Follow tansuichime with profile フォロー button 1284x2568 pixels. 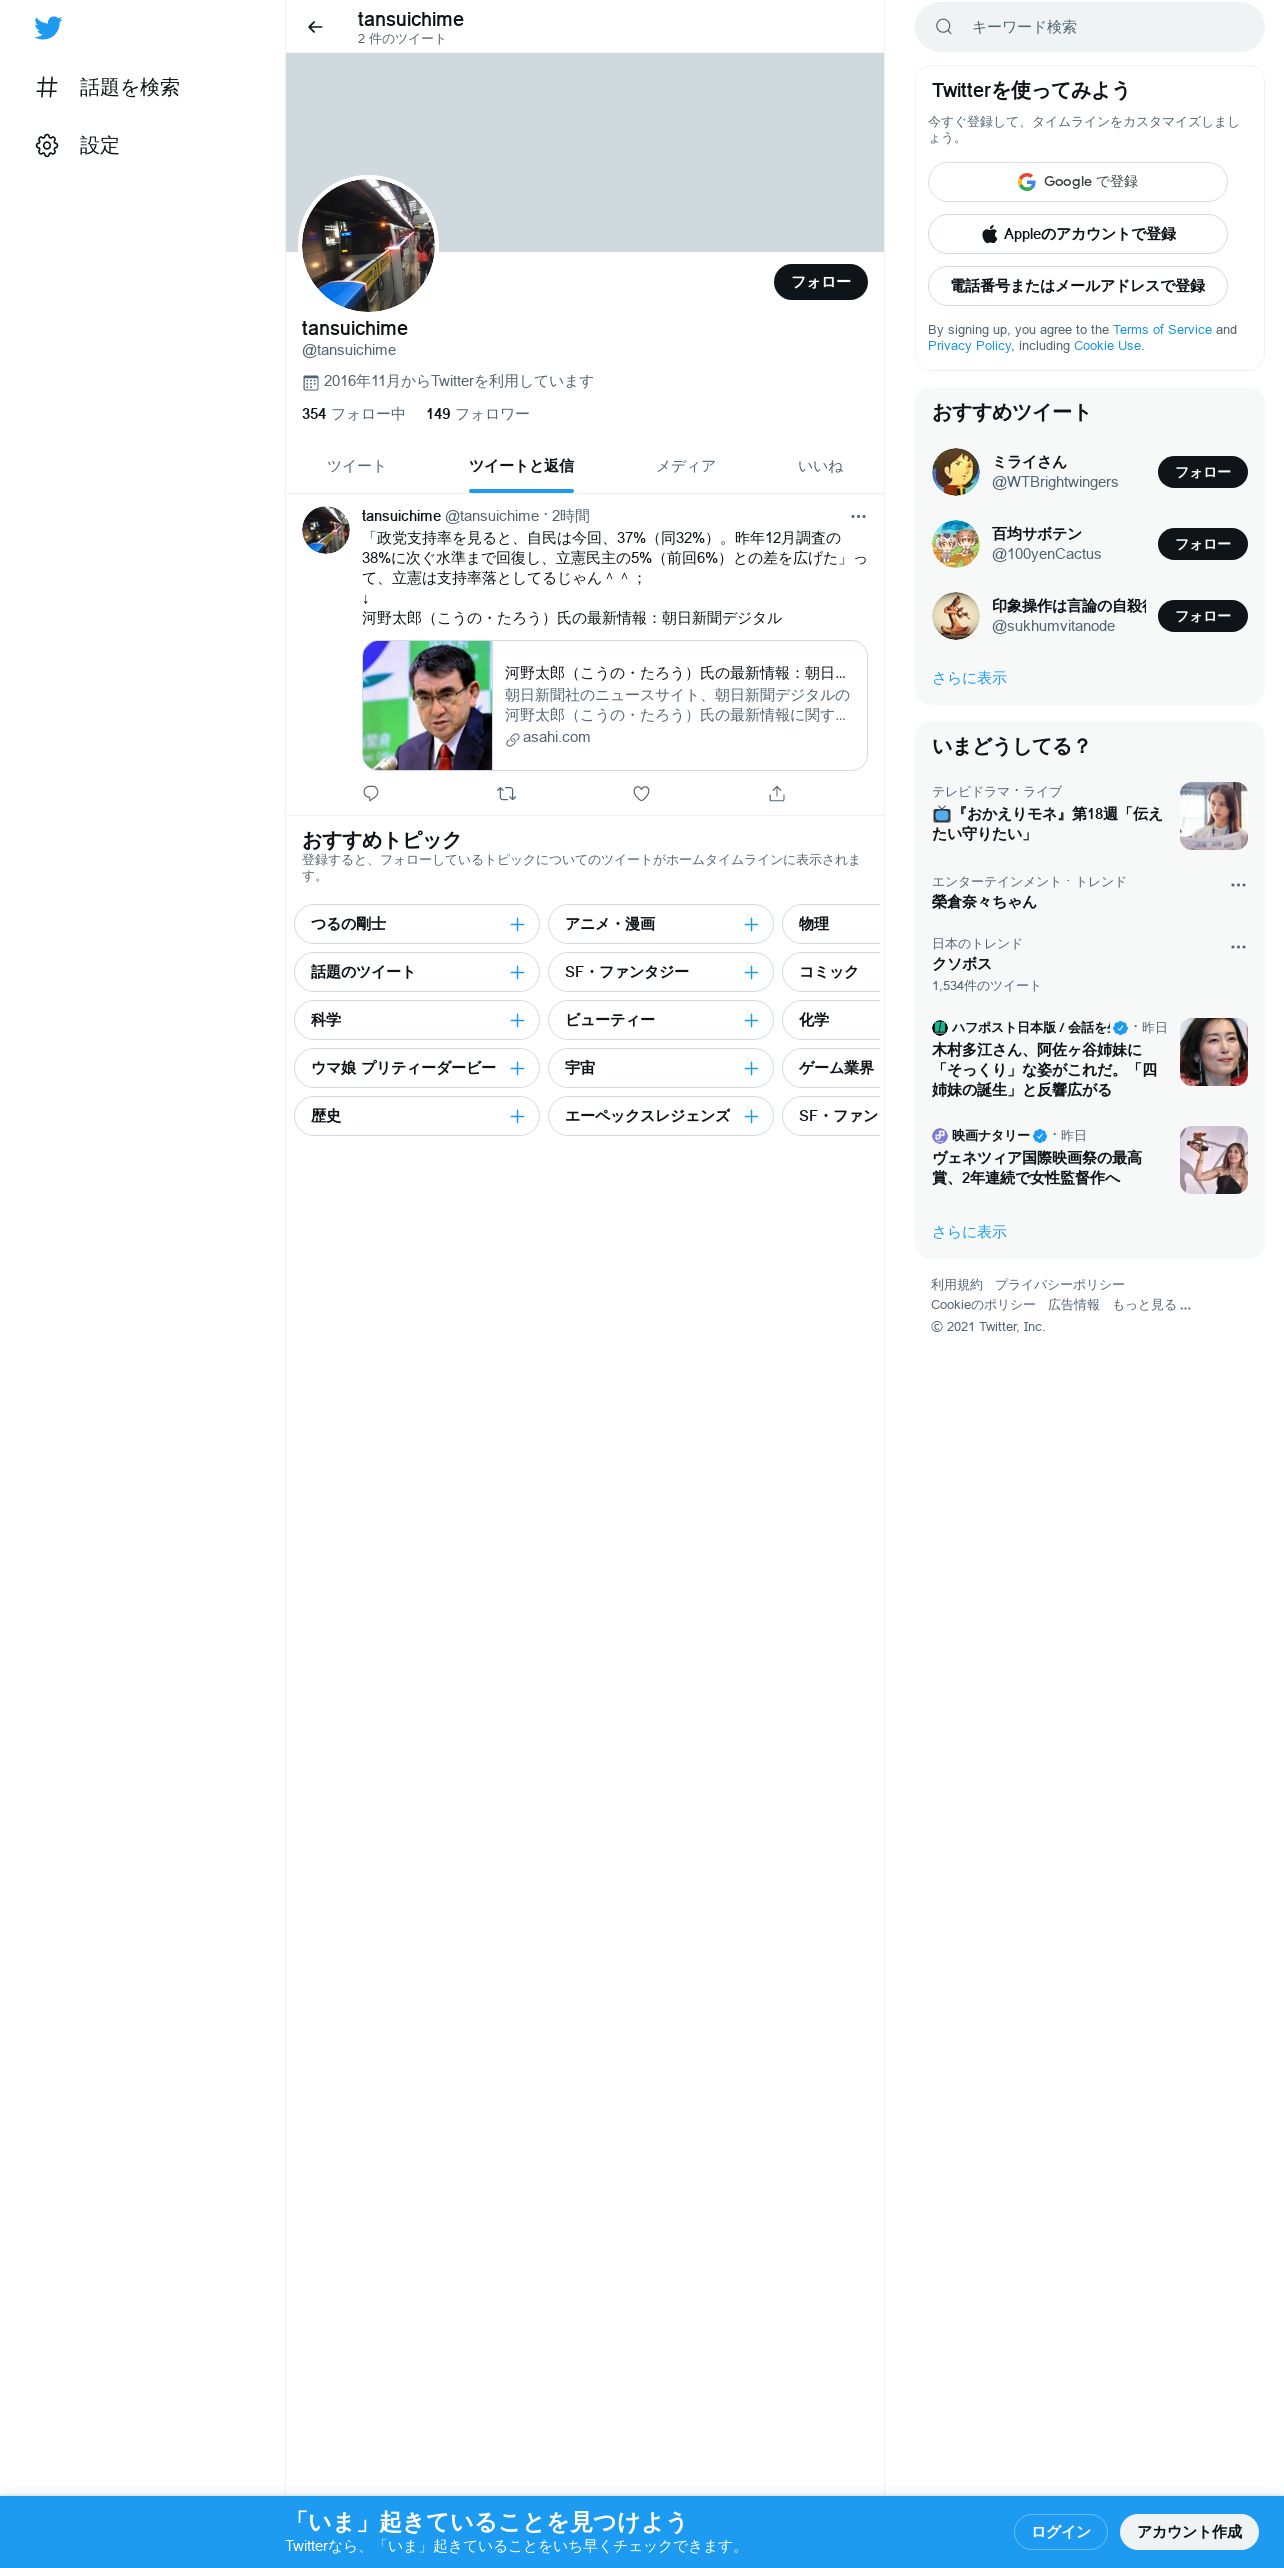(820, 282)
